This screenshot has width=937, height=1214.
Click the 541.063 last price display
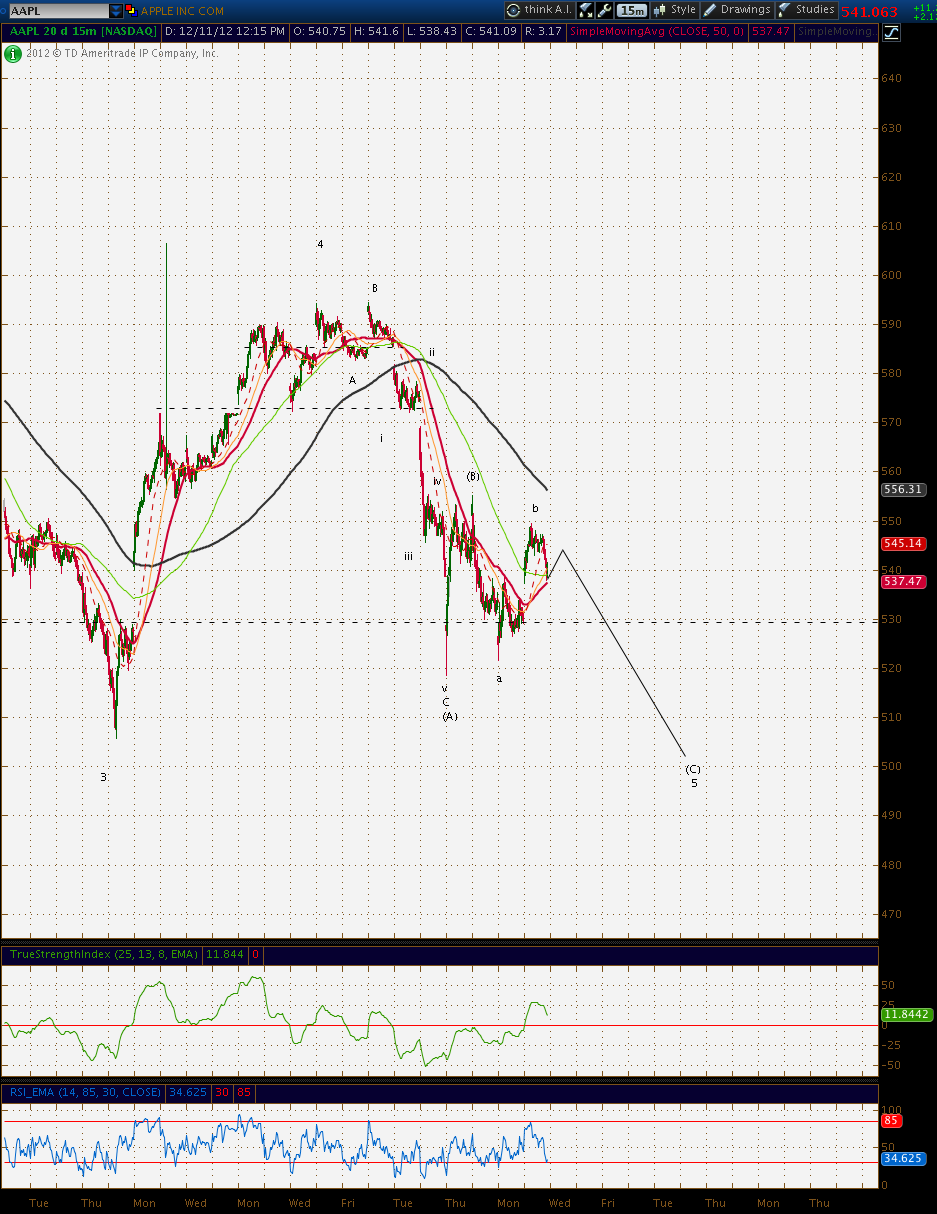pyautogui.click(x=869, y=12)
